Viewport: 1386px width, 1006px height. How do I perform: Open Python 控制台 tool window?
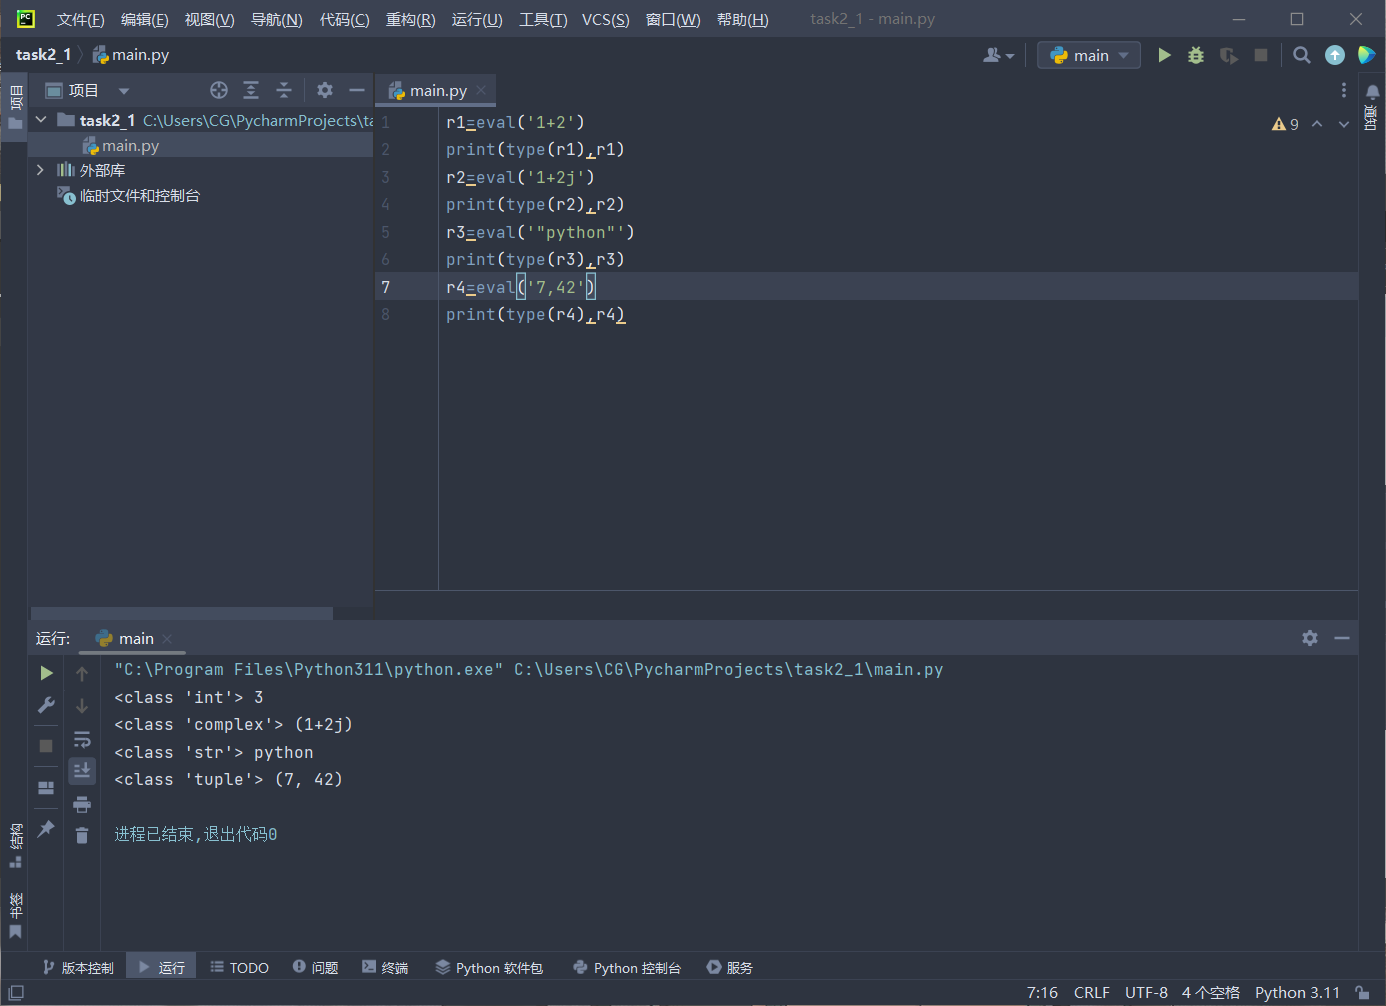coord(627,967)
